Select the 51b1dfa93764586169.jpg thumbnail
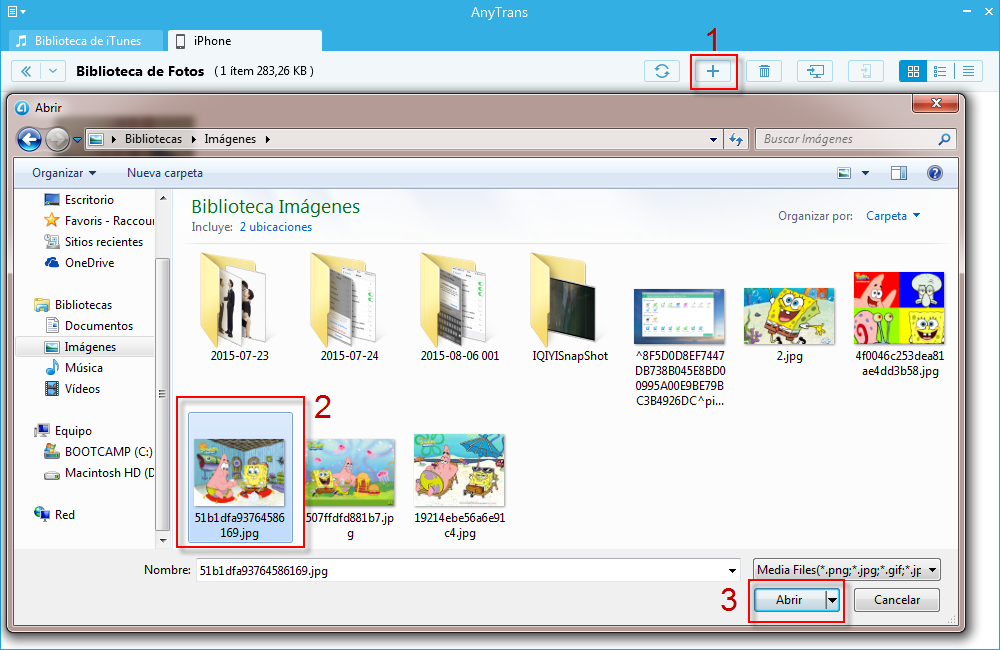1000x650 pixels. pyautogui.click(x=240, y=478)
